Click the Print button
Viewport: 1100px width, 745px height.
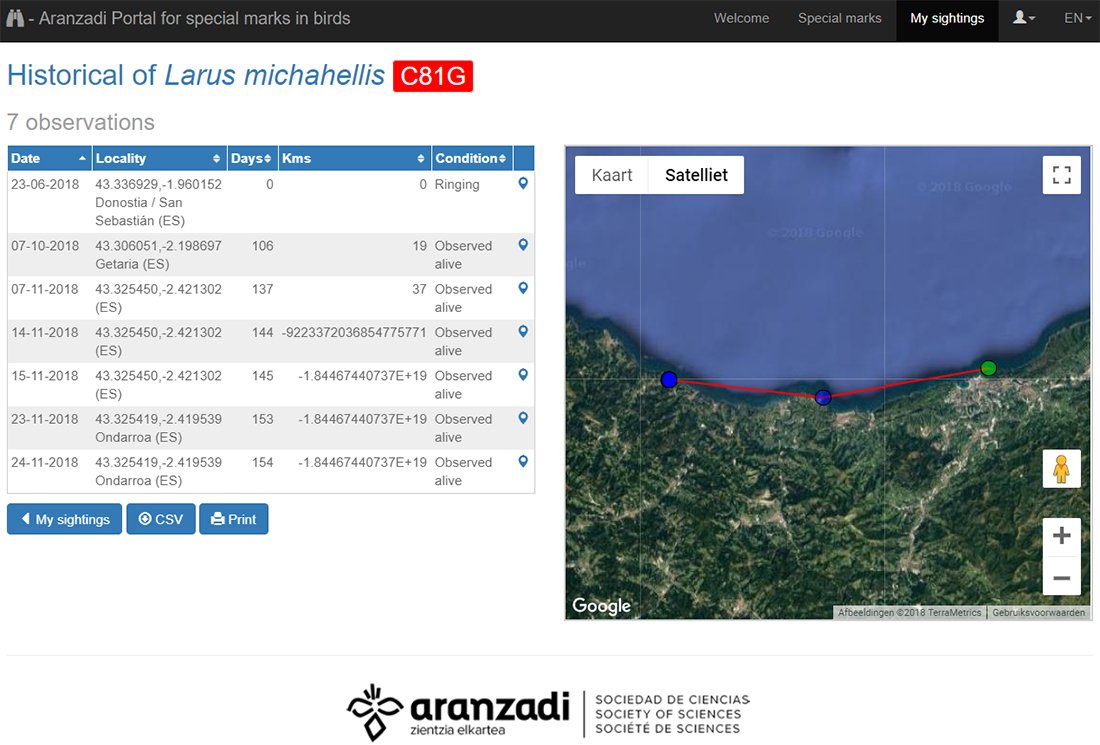click(234, 519)
